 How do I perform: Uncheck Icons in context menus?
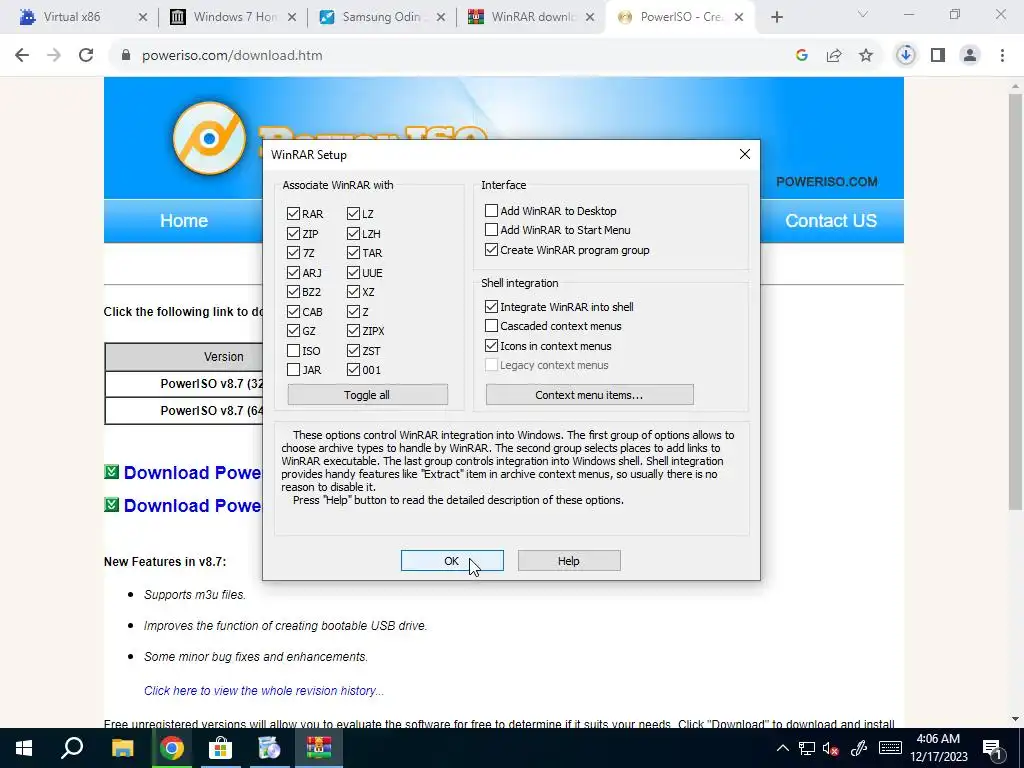click(x=491, y=345)
